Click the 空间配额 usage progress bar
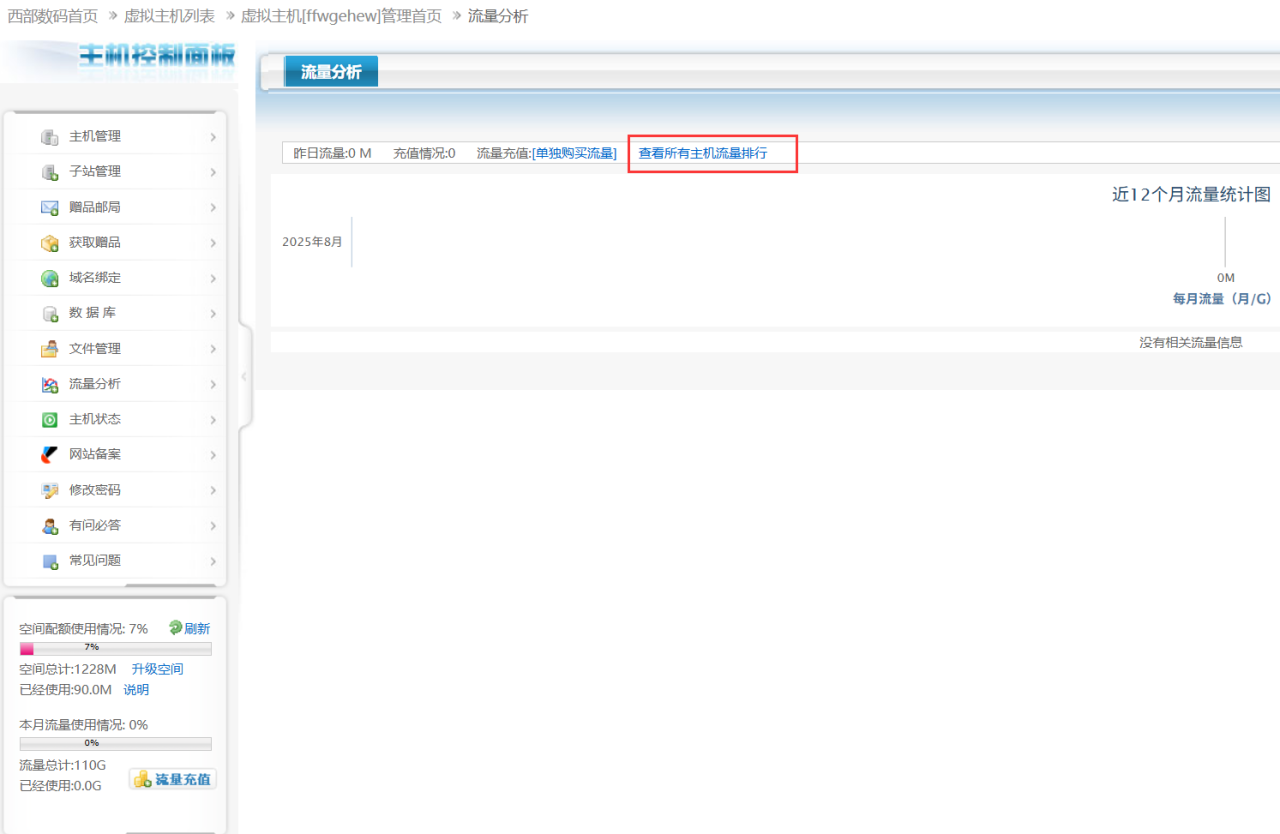 click(x=115, y=648)
